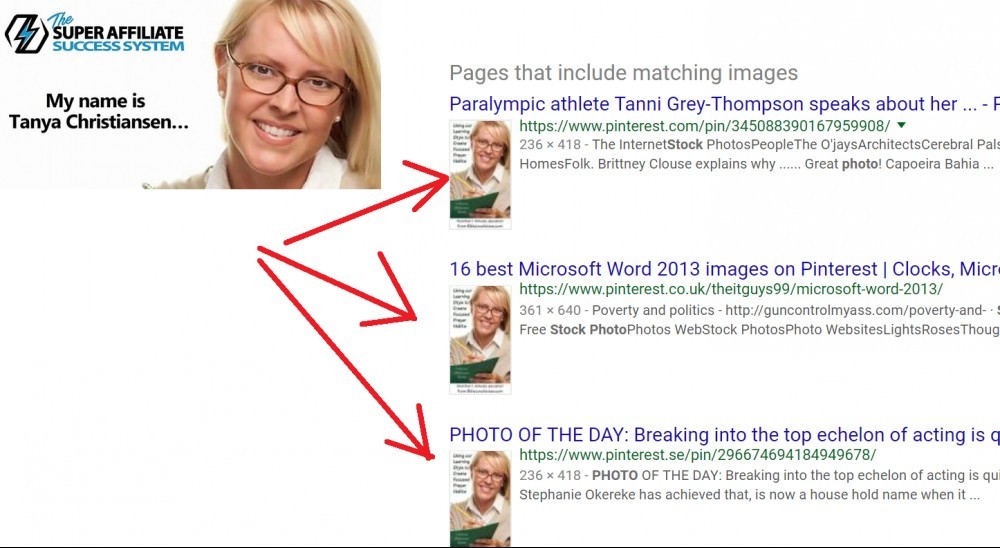Open thumbnail under the Microsoft Word 2013 result
The image size is (1000, 548).
click(x=480, y=339)
